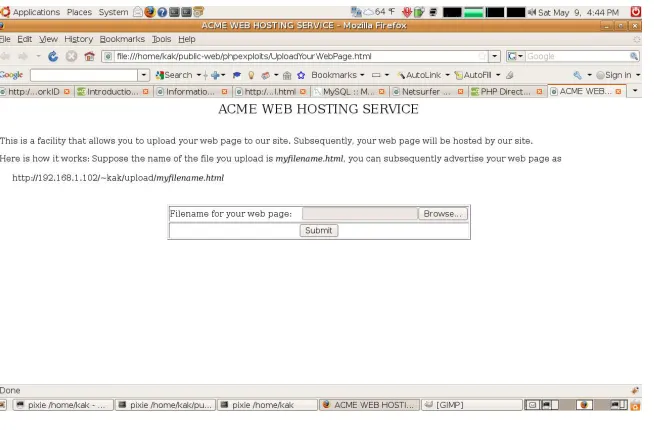Click the rectangle popup icon on Google Toolbar
This screenshot has height=430, width=654.
(376, 75)
